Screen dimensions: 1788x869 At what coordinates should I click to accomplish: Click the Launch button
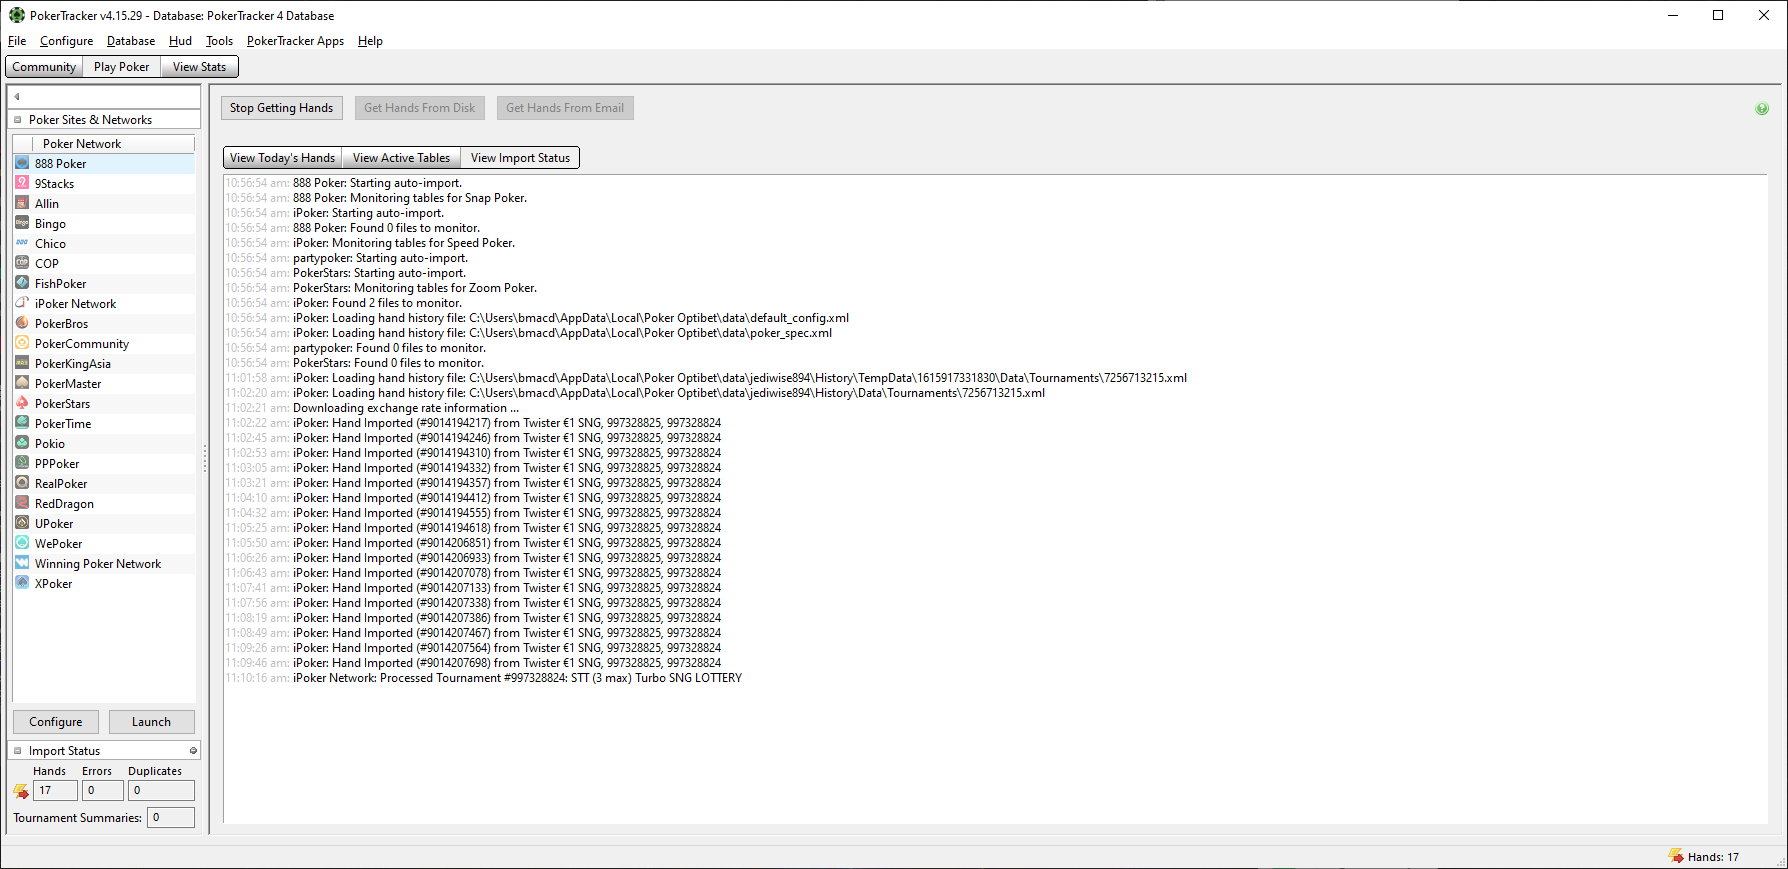[x=151, y=722]
